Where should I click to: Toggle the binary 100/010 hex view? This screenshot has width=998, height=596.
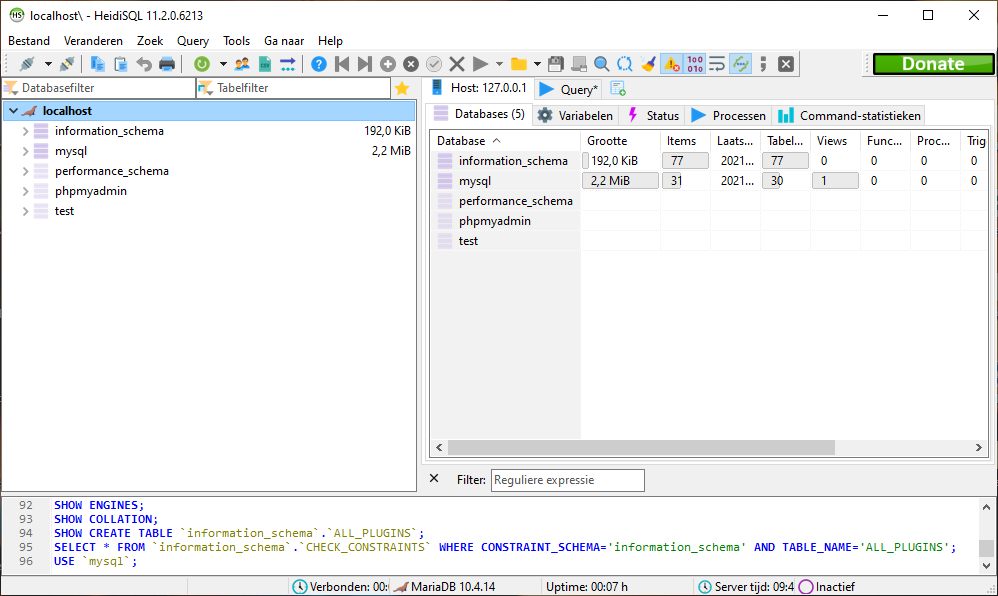click(x=694, y=64)
